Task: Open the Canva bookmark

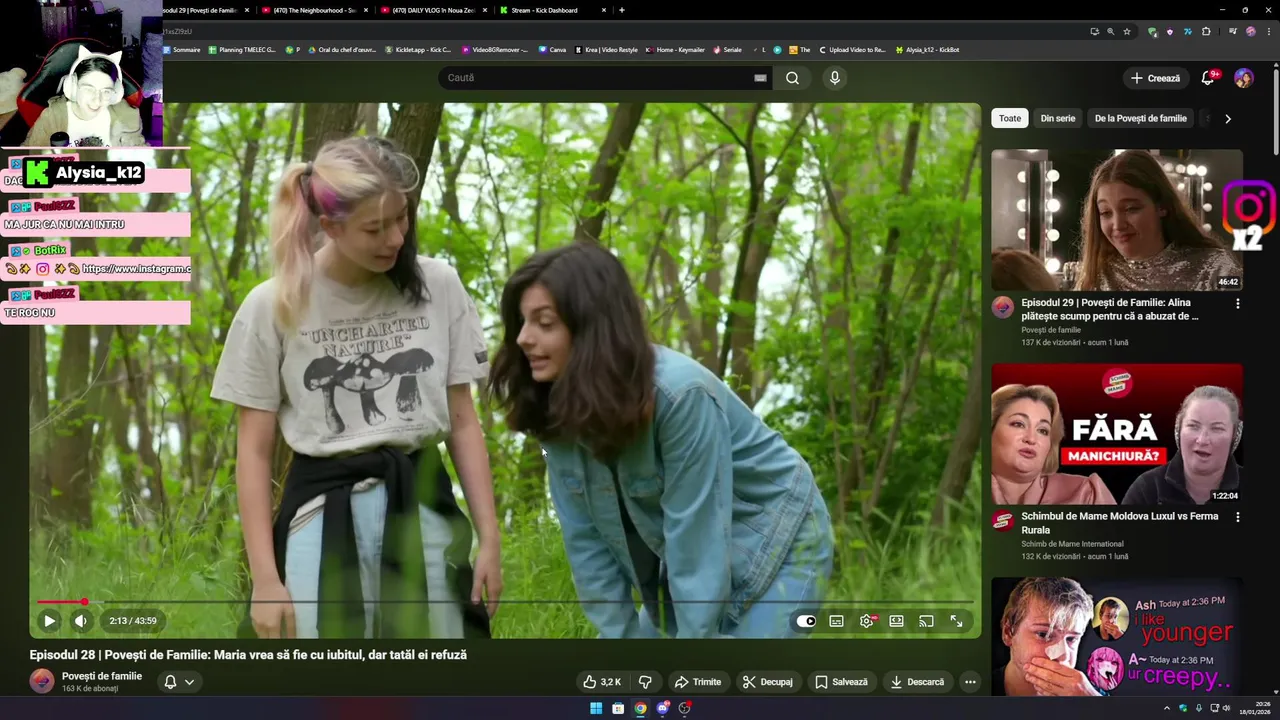Action: pos(552,50)
